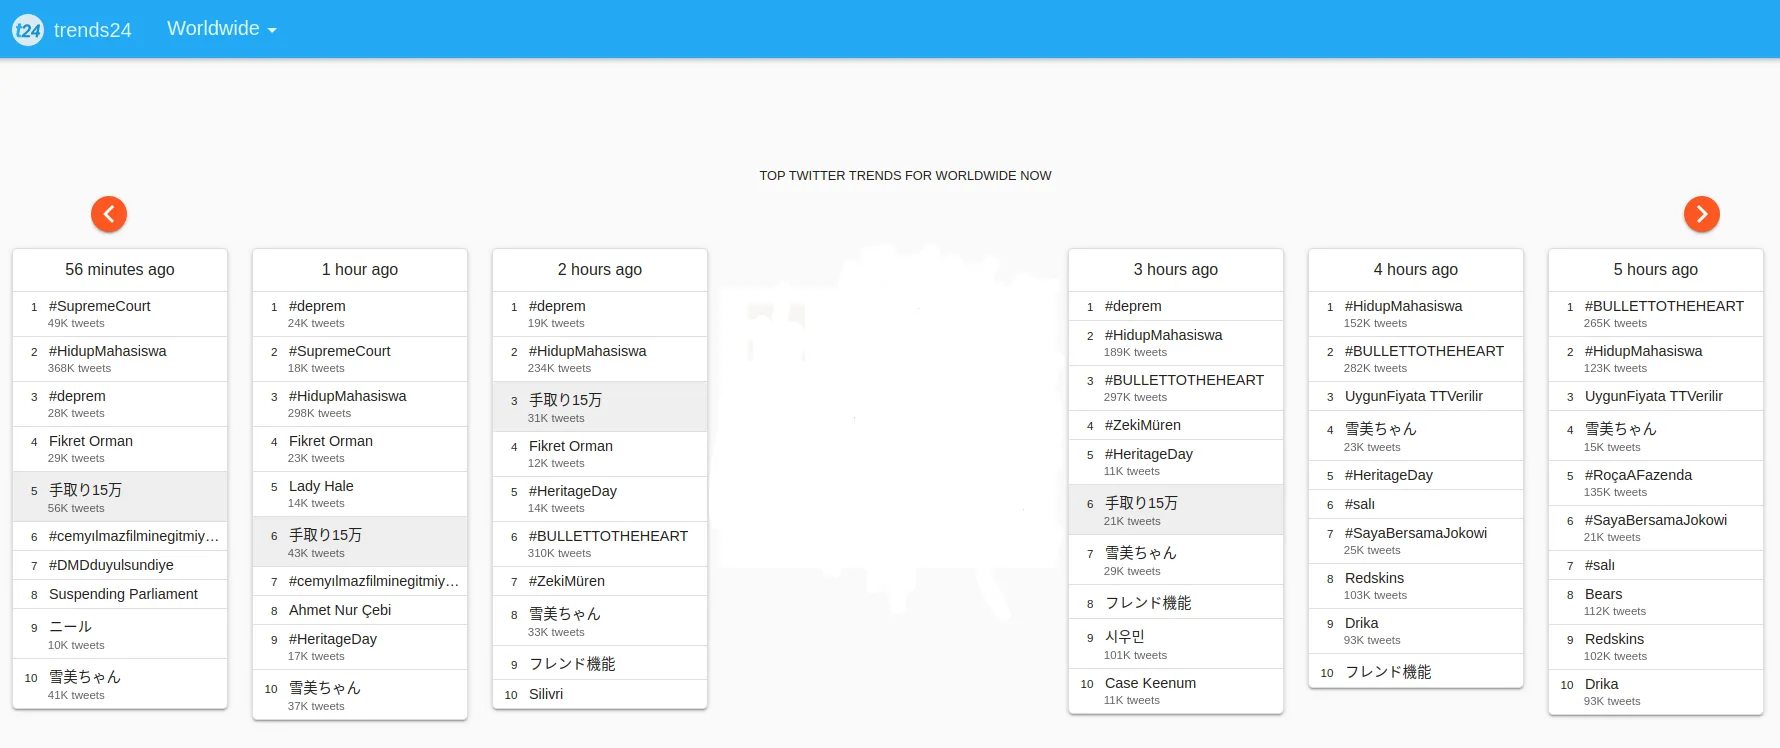Open #deprem with 28K tweets

[77, 396]
